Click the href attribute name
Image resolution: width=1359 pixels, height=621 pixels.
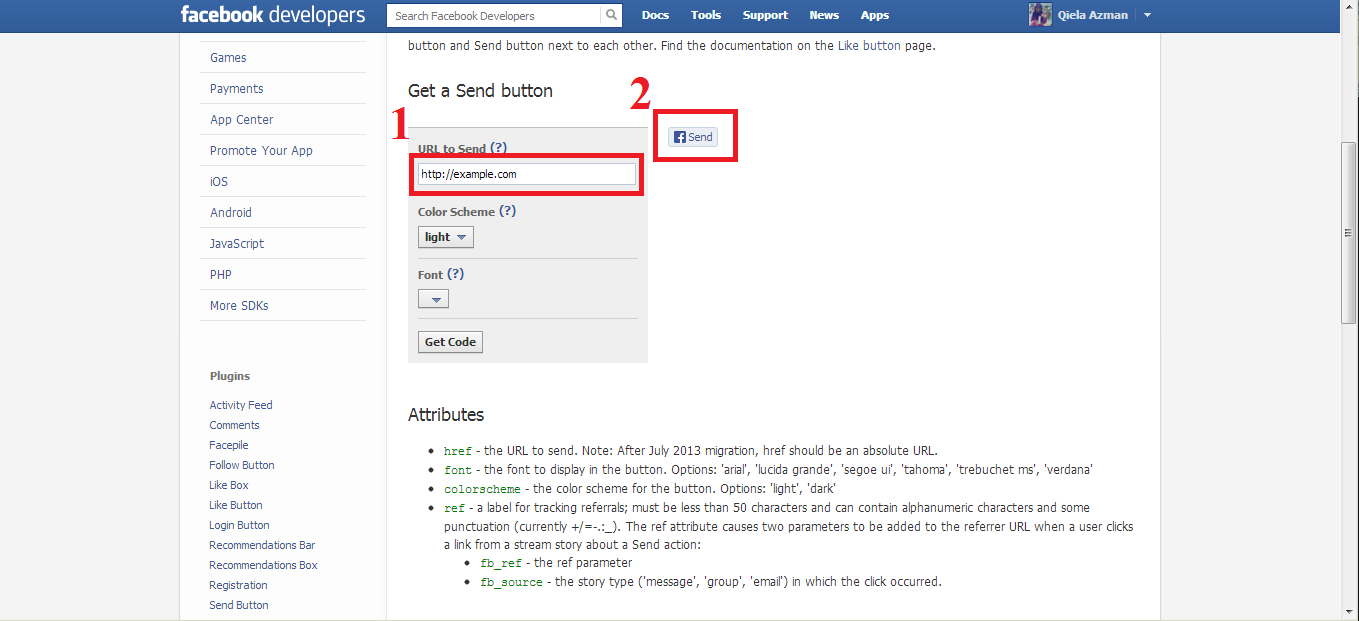(x=458, y=451)
